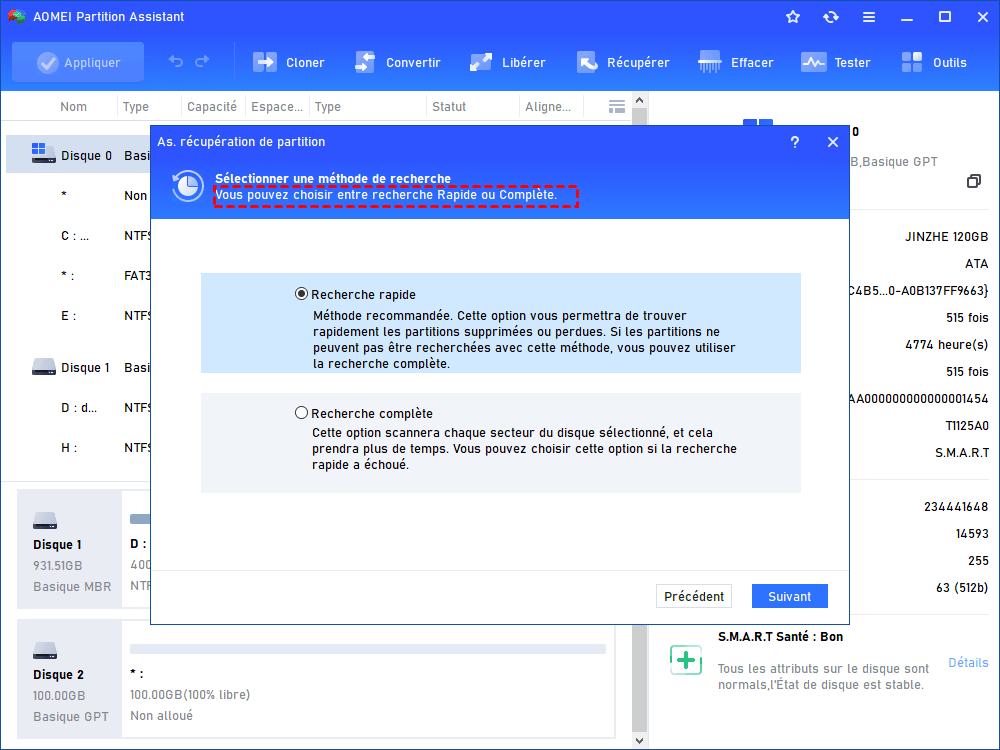Open the Tester tool

pos(835,62)
